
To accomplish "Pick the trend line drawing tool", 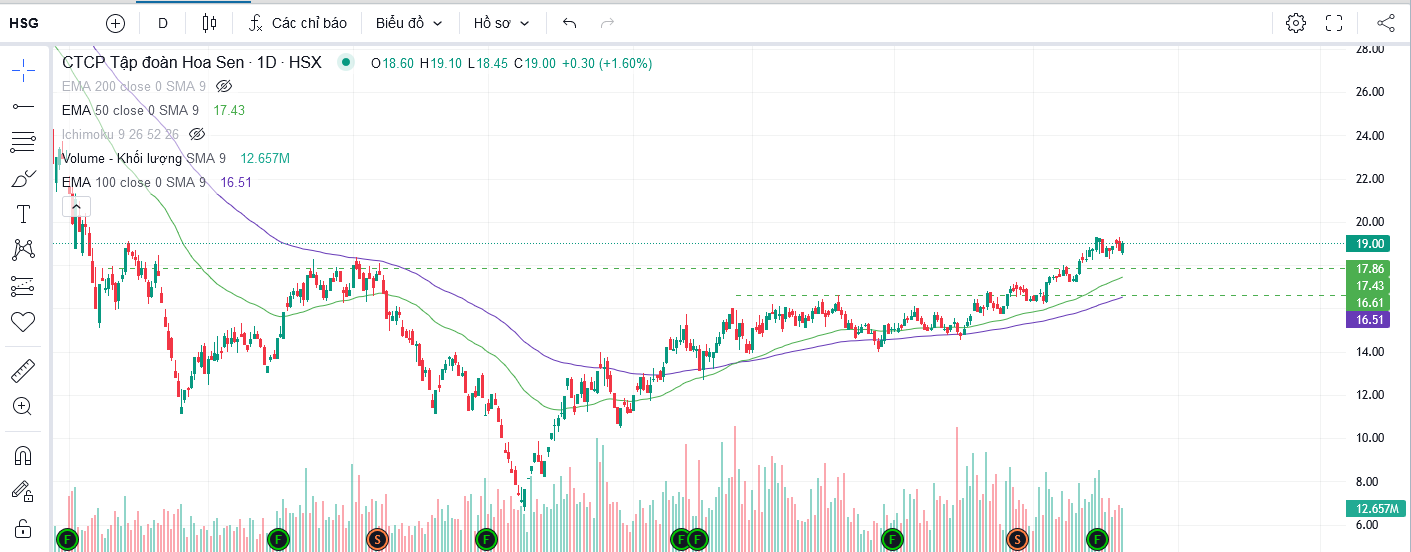I will click(x=22, y=105).
